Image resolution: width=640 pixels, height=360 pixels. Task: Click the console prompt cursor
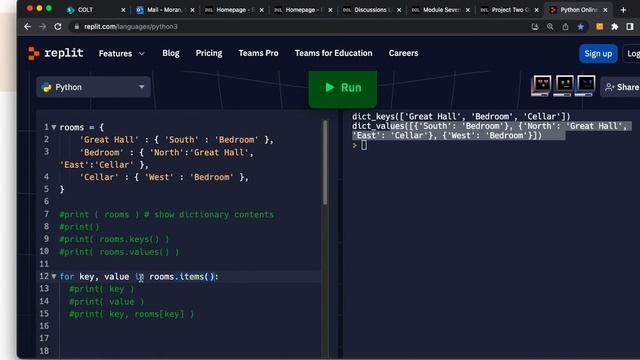(x=364, y=145)
